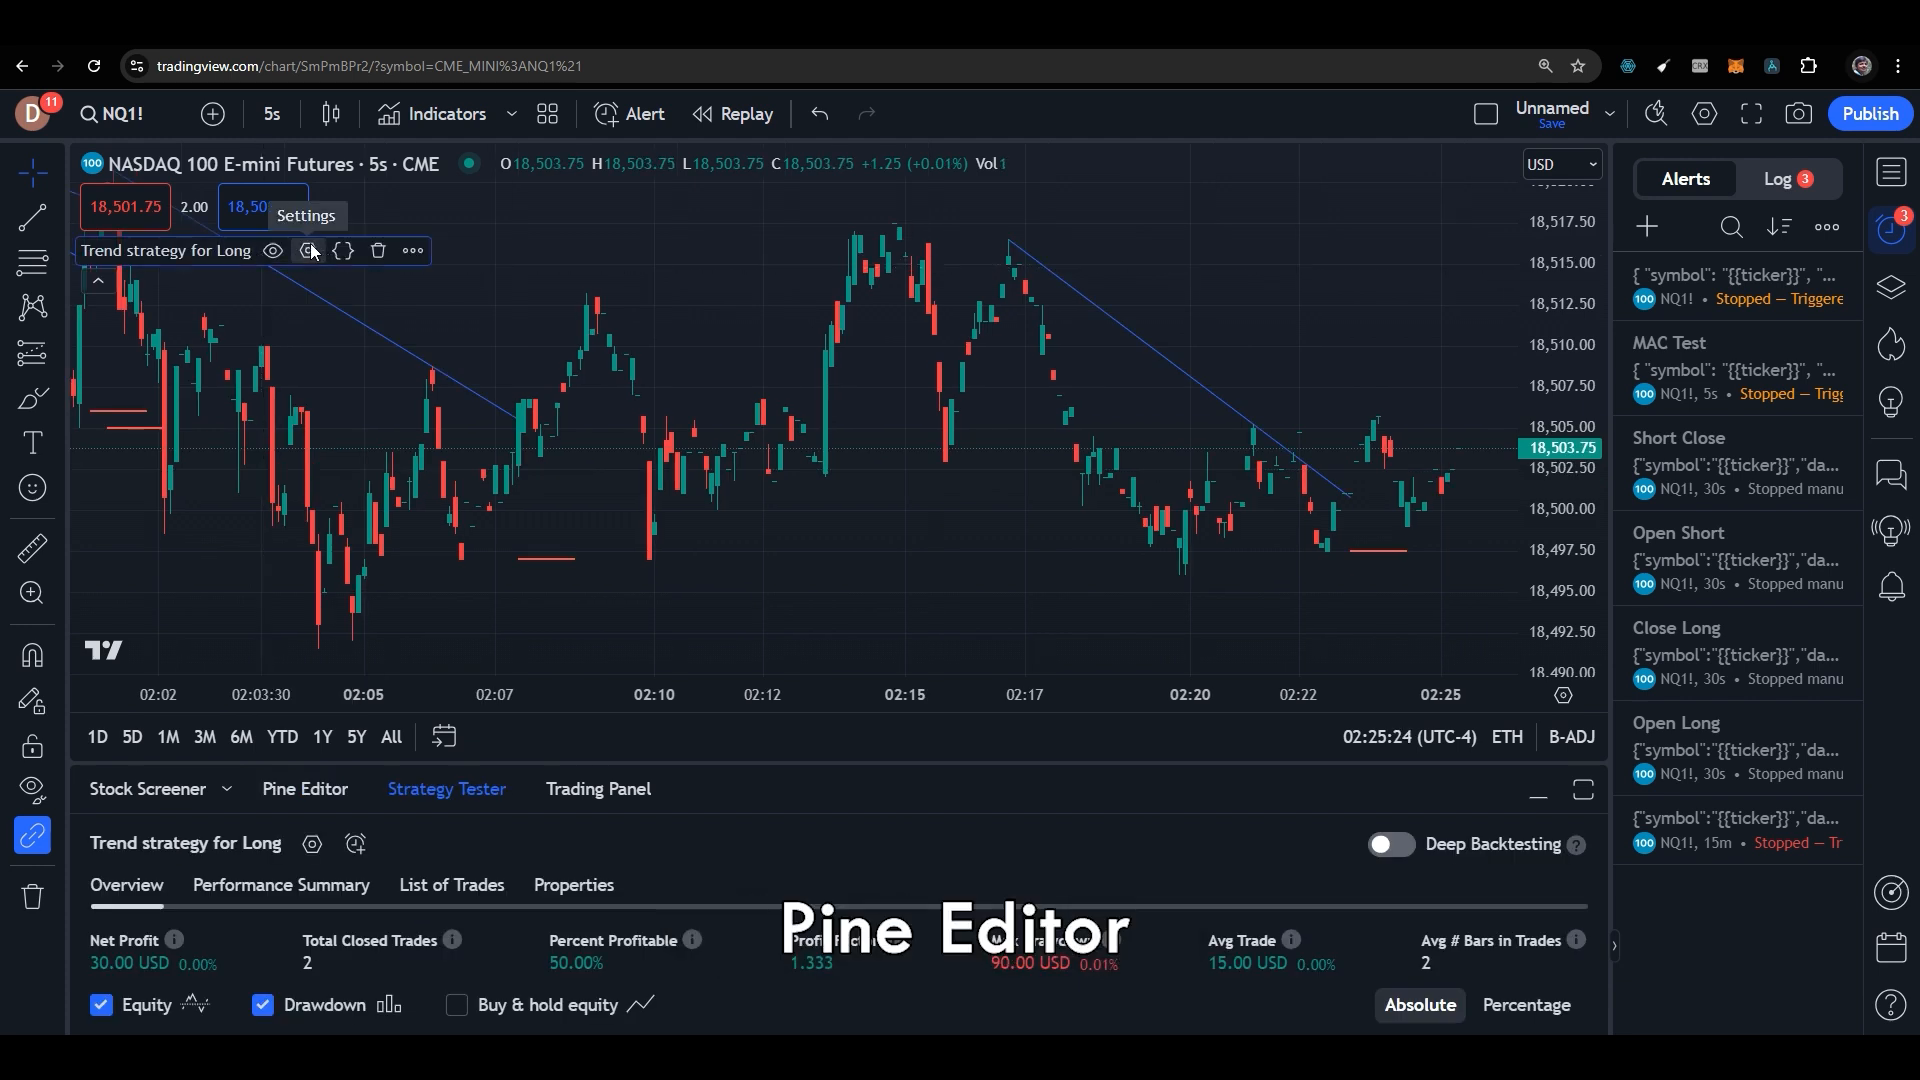Screen dimensions: 1920x1080
Task: Open the indicator templates grid icon
Action: click(x=547, y=114)
